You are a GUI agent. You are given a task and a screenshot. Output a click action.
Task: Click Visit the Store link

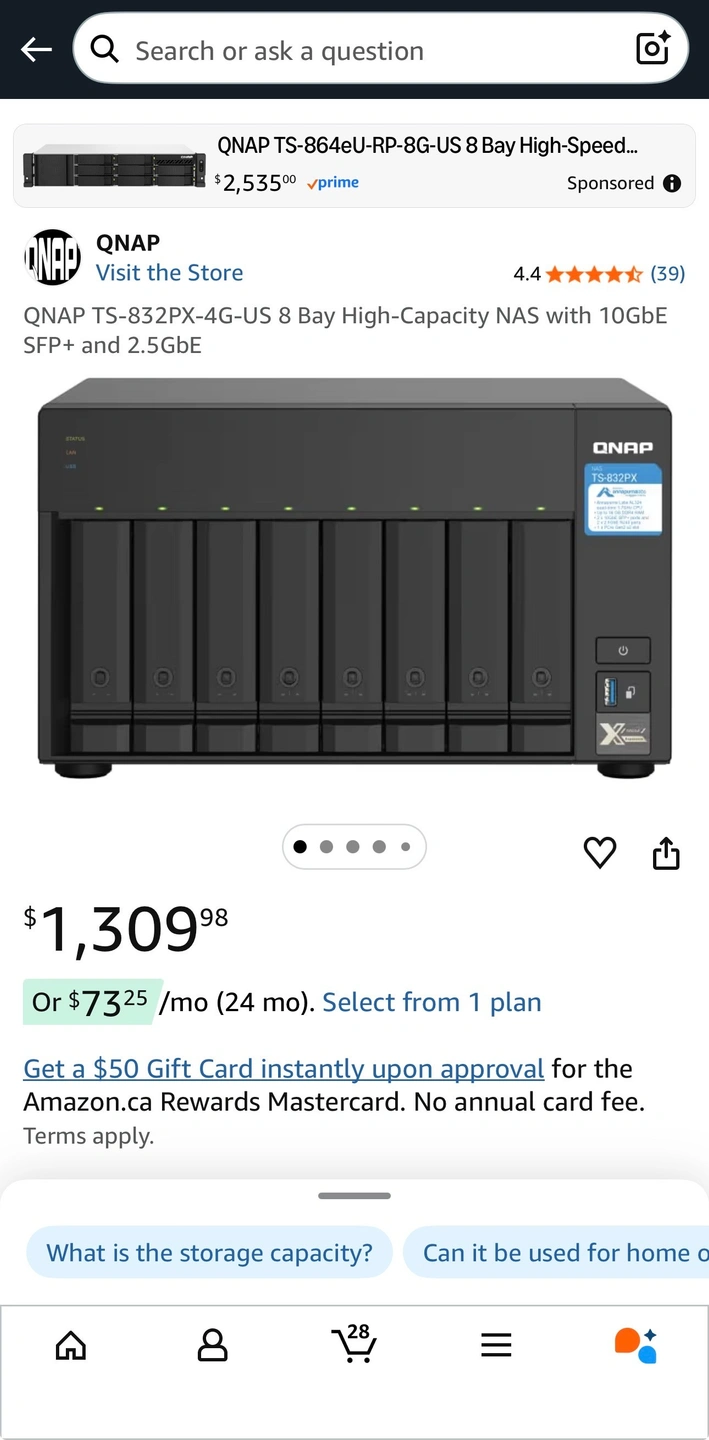[169, 273]
